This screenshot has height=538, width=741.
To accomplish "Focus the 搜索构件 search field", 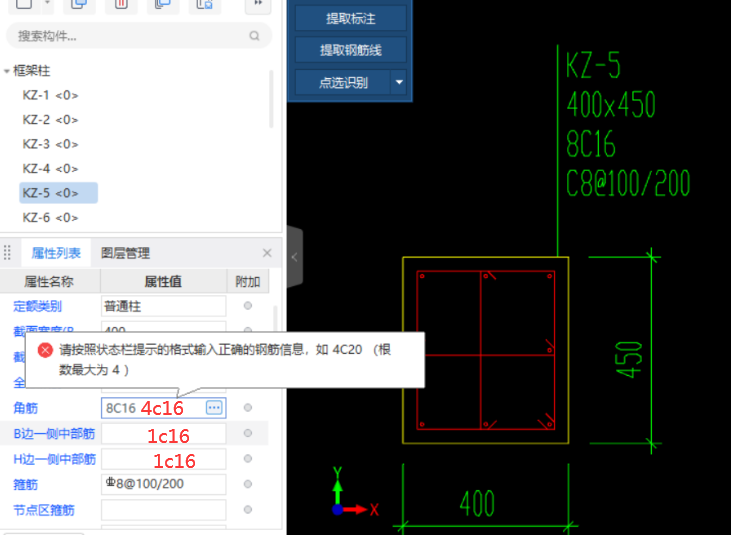I will pyautogui.click(x=139, y=35).
